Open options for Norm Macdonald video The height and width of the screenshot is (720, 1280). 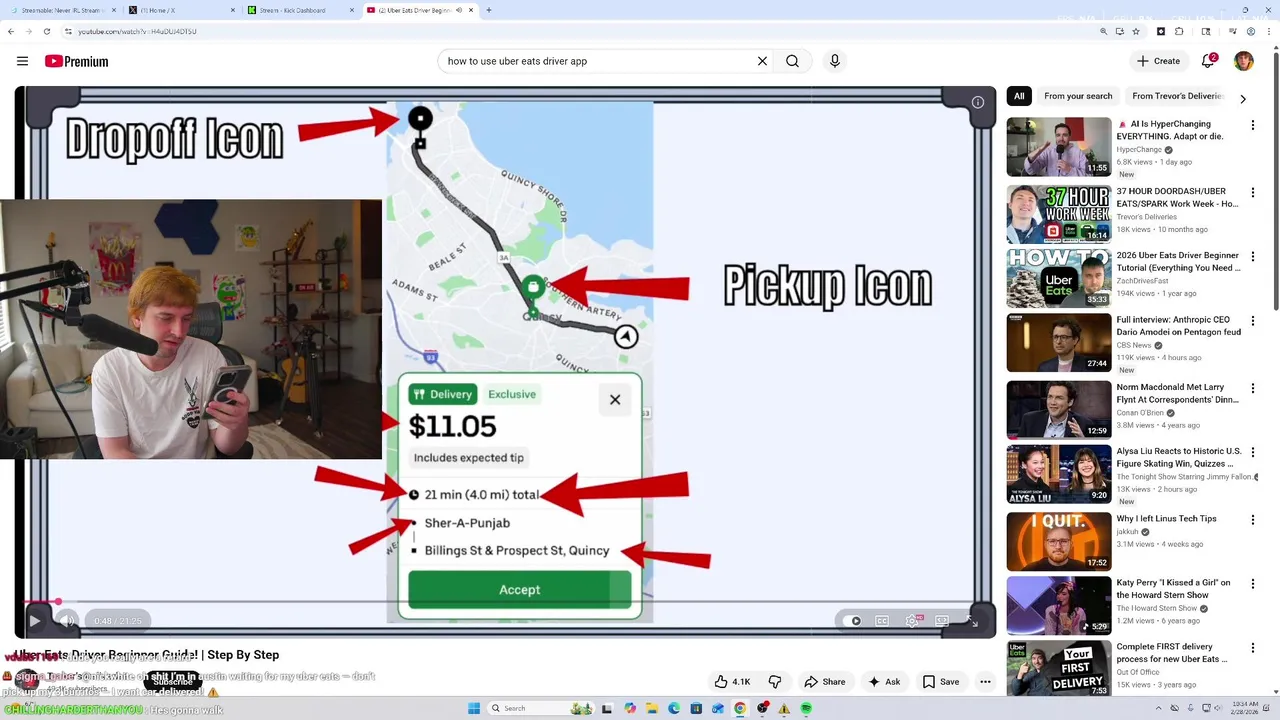pos(1252,388)
